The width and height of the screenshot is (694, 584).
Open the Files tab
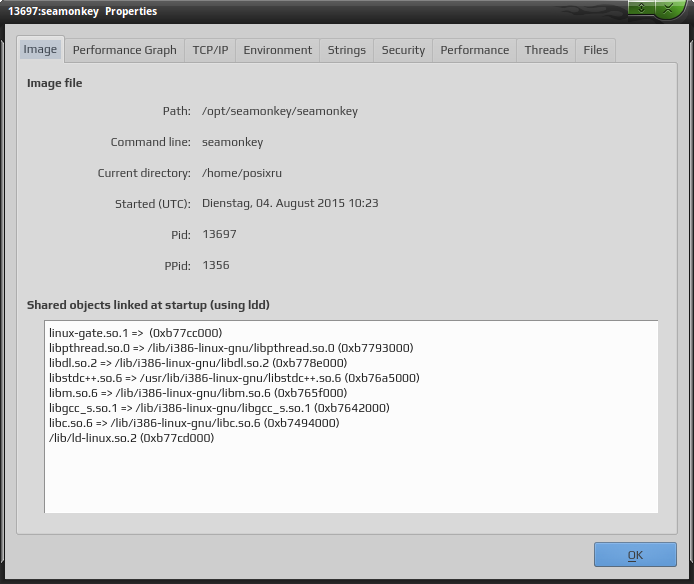(x=595, y=50)
